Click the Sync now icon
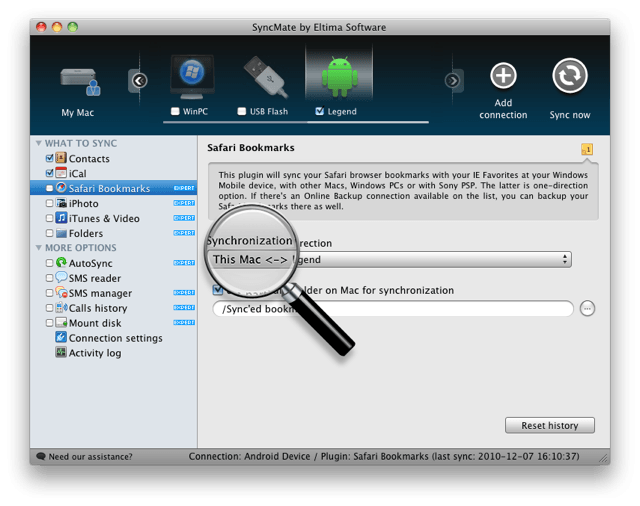Viewport: 640px width, 506px height. (x=568, y=77)
